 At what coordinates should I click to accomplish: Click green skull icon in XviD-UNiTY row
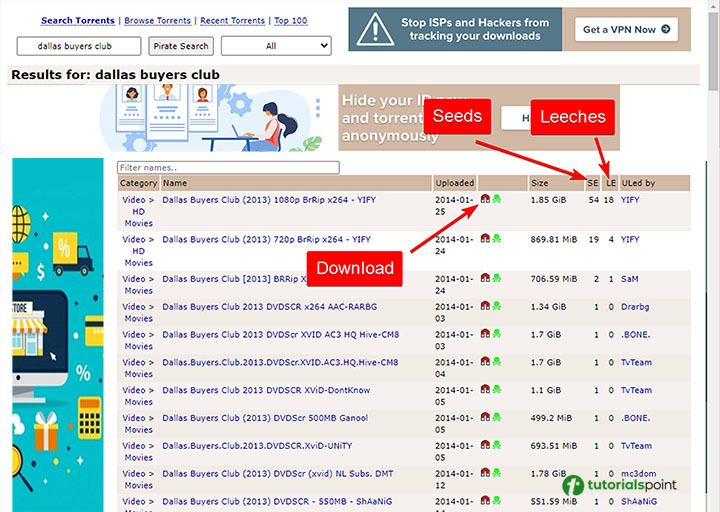[x=496, y=445]
